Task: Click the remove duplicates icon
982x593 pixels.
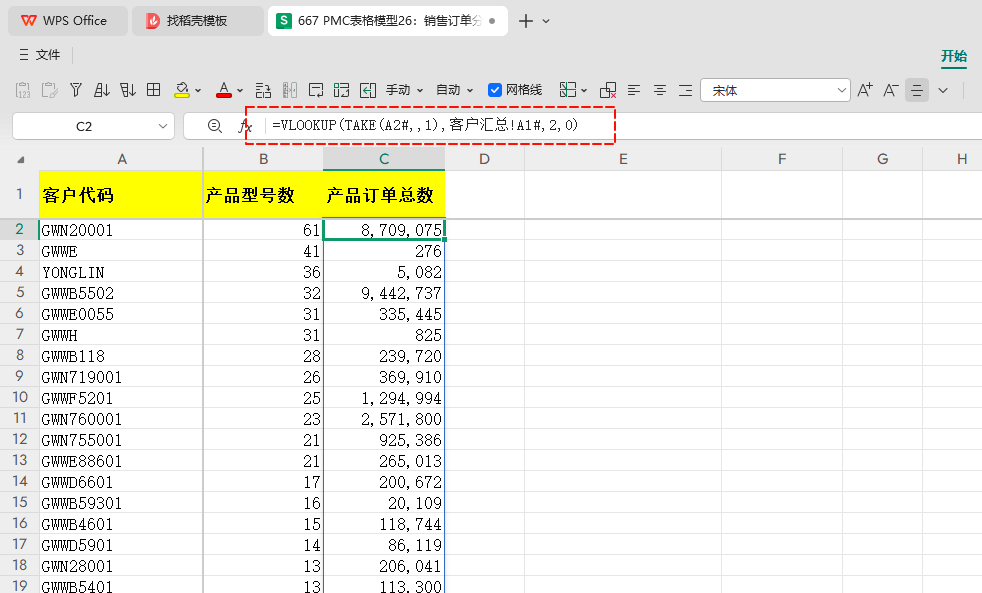Action: 607,90
